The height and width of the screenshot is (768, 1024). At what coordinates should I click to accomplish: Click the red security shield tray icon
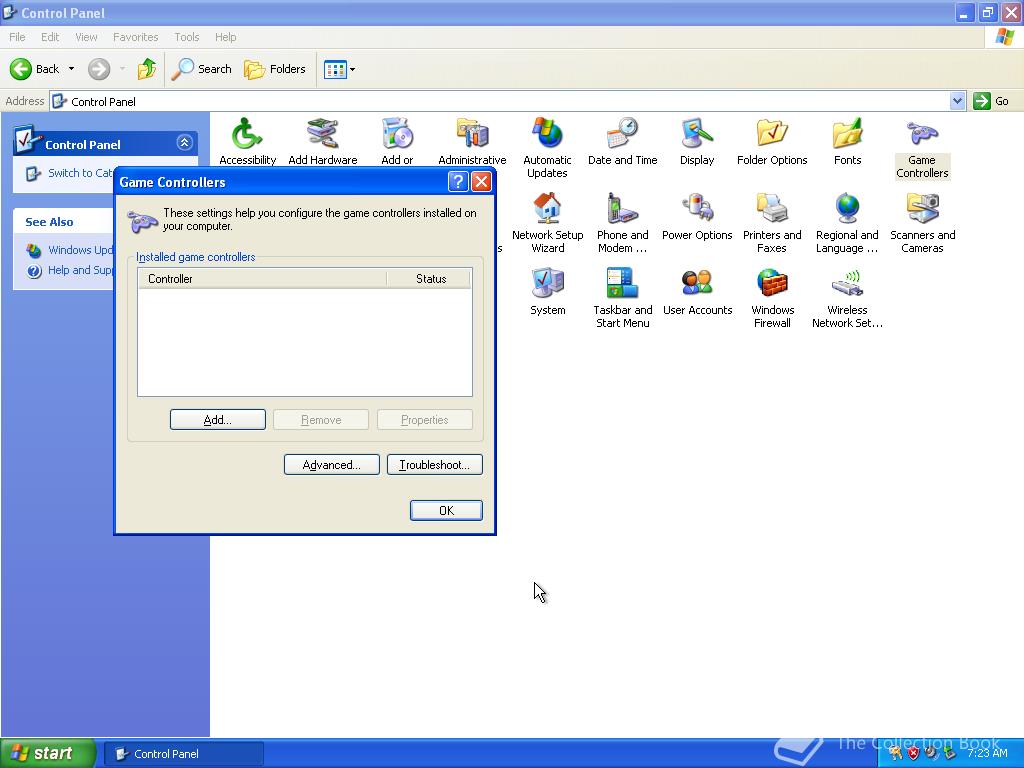click(914, 753)
